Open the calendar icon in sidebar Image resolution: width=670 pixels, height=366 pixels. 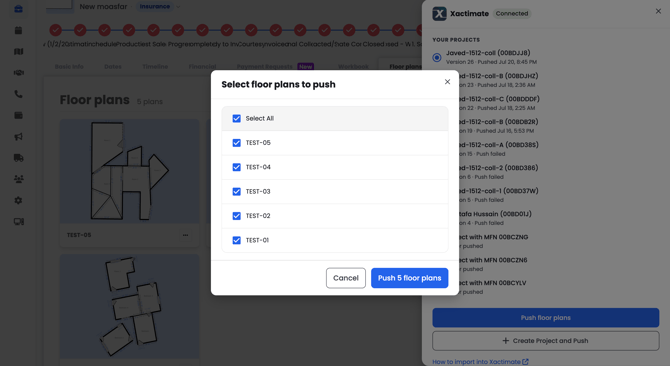pyautogui.click(x=18, y=30)
